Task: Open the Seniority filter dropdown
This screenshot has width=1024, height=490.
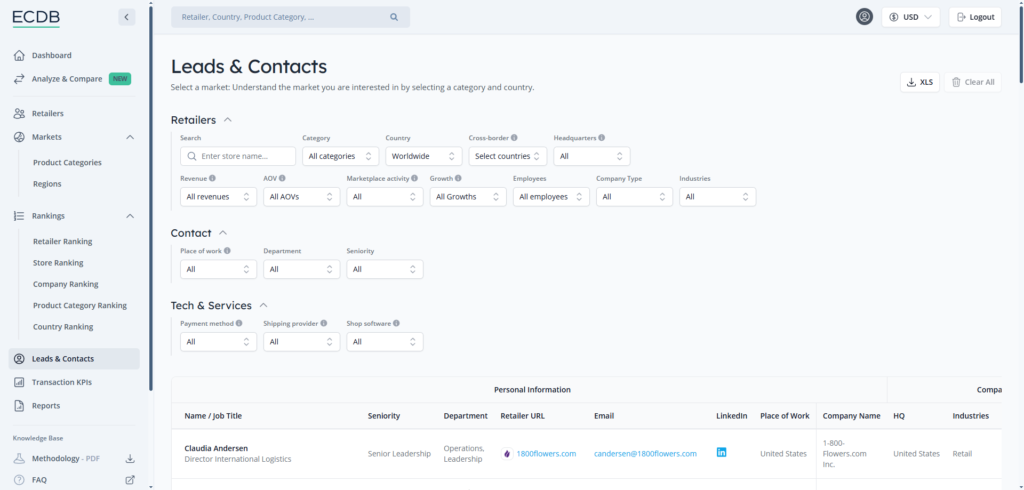Action: (x=385, y=269)
